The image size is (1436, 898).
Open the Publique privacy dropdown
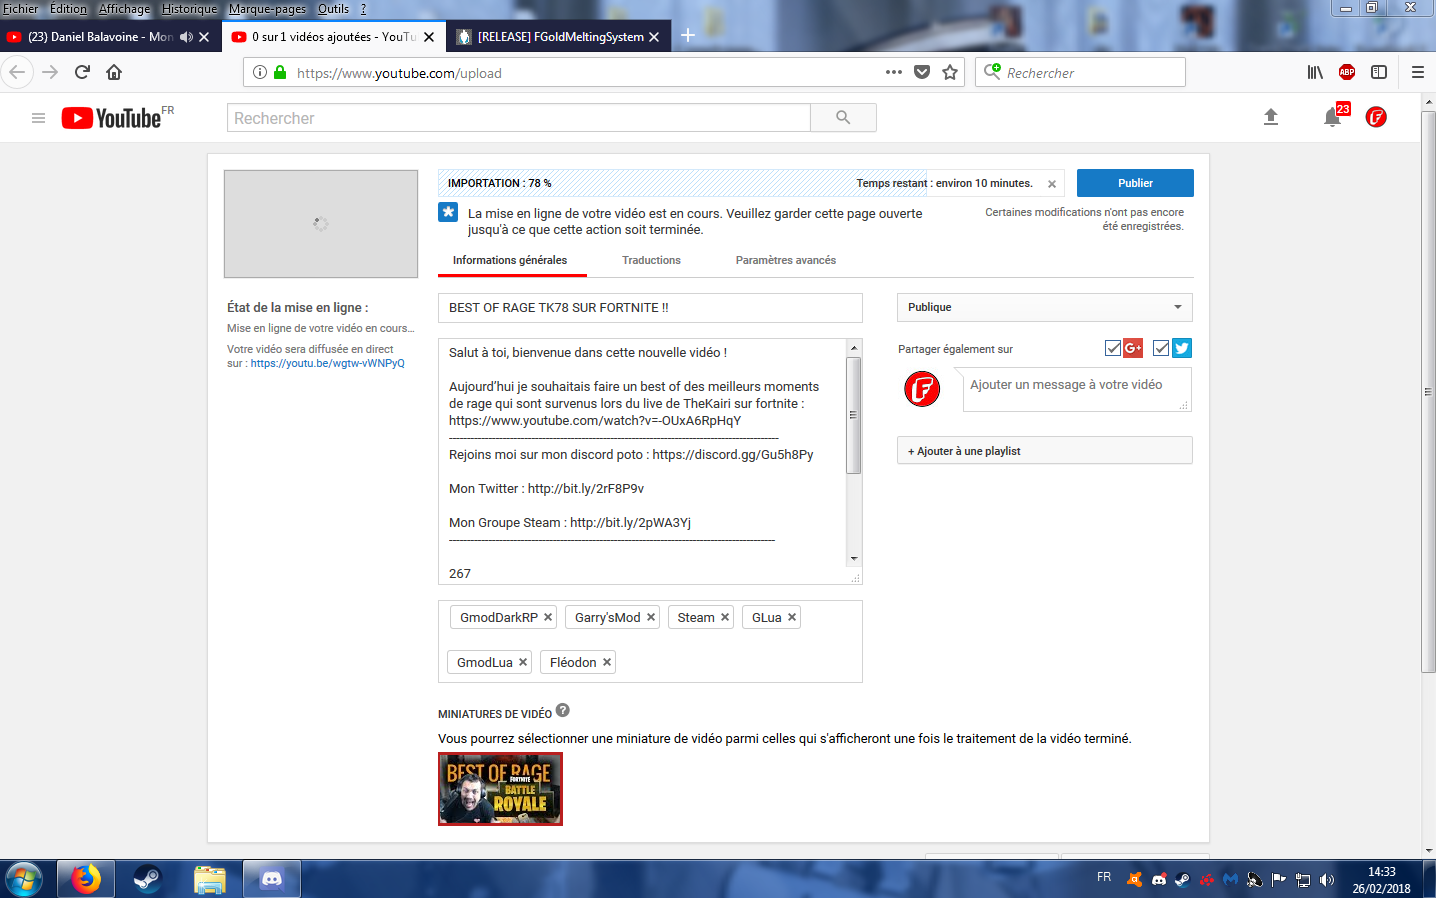1045,307
